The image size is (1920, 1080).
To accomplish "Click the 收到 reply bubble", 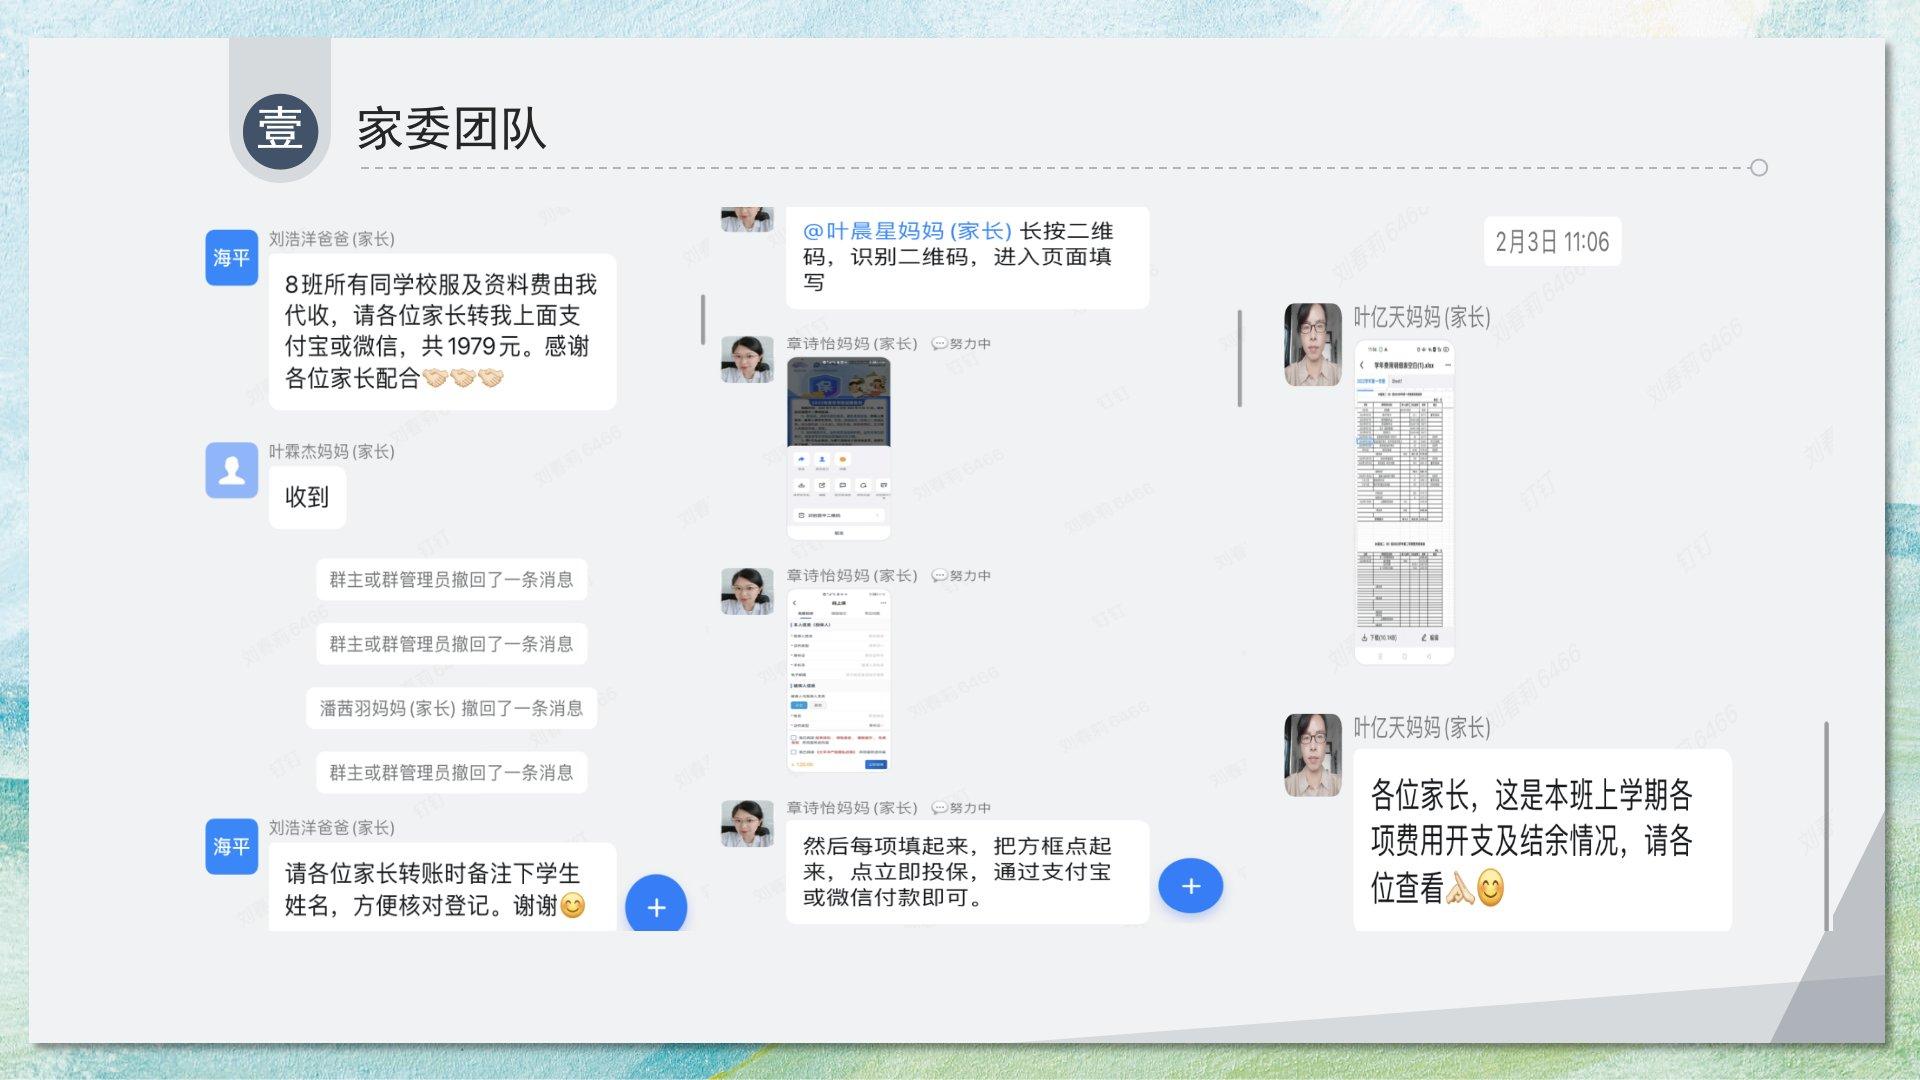I will coord(307,497).
